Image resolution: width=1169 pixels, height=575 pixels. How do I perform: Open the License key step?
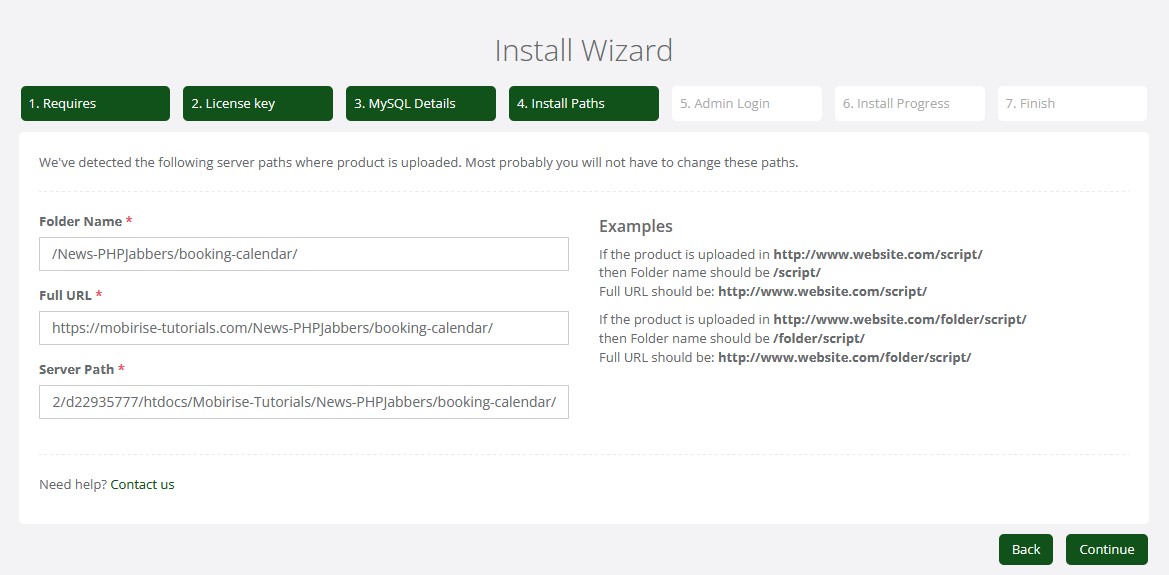click(x=257, y=104)
